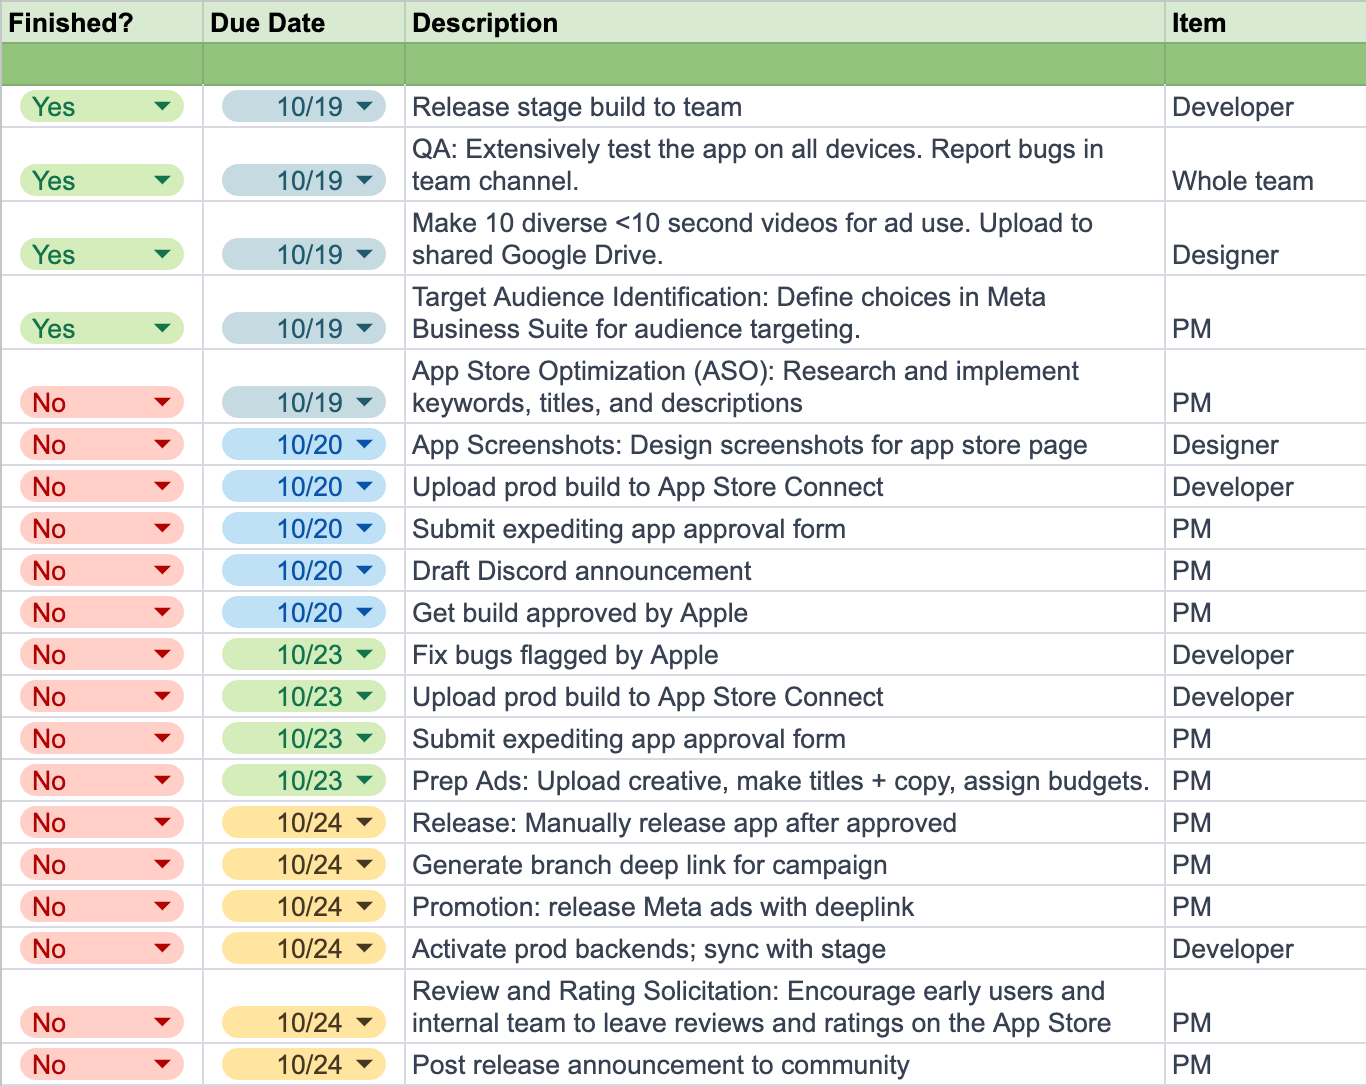
Task: Select the "Due Date" column header
Action: click(x=304, y=22)
